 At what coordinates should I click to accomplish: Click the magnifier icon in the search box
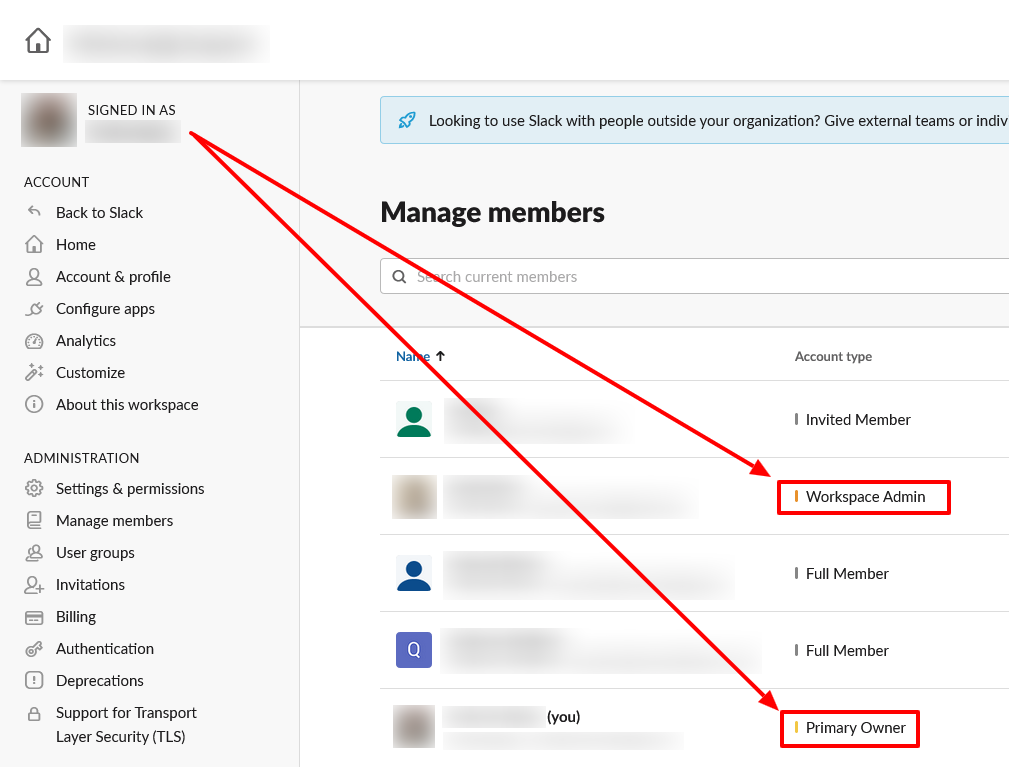[x=399, y=277]
